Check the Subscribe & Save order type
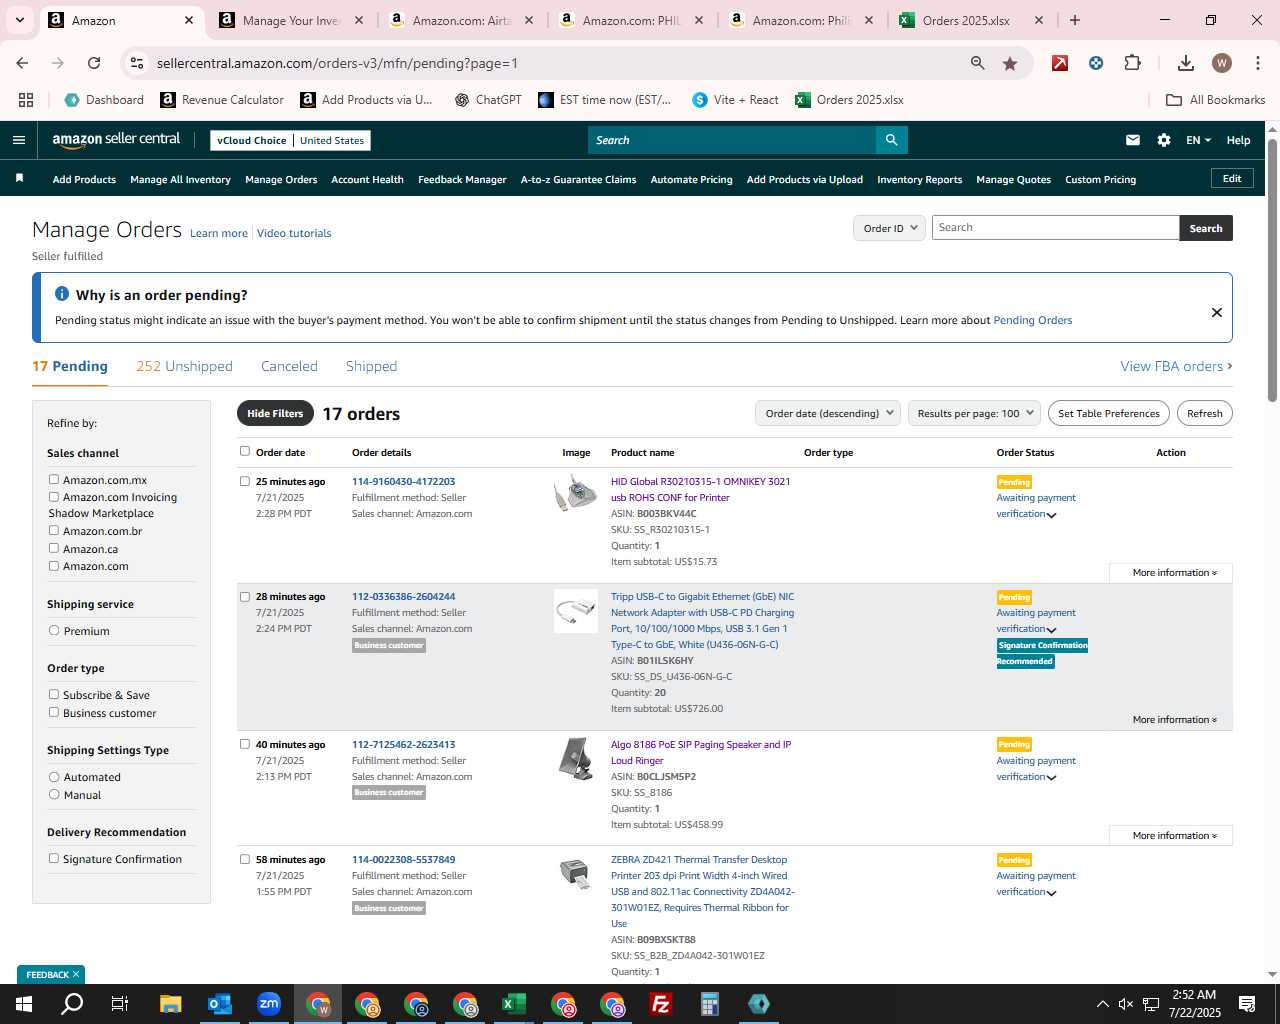The image size is (1280, 1024). point(54,694)
